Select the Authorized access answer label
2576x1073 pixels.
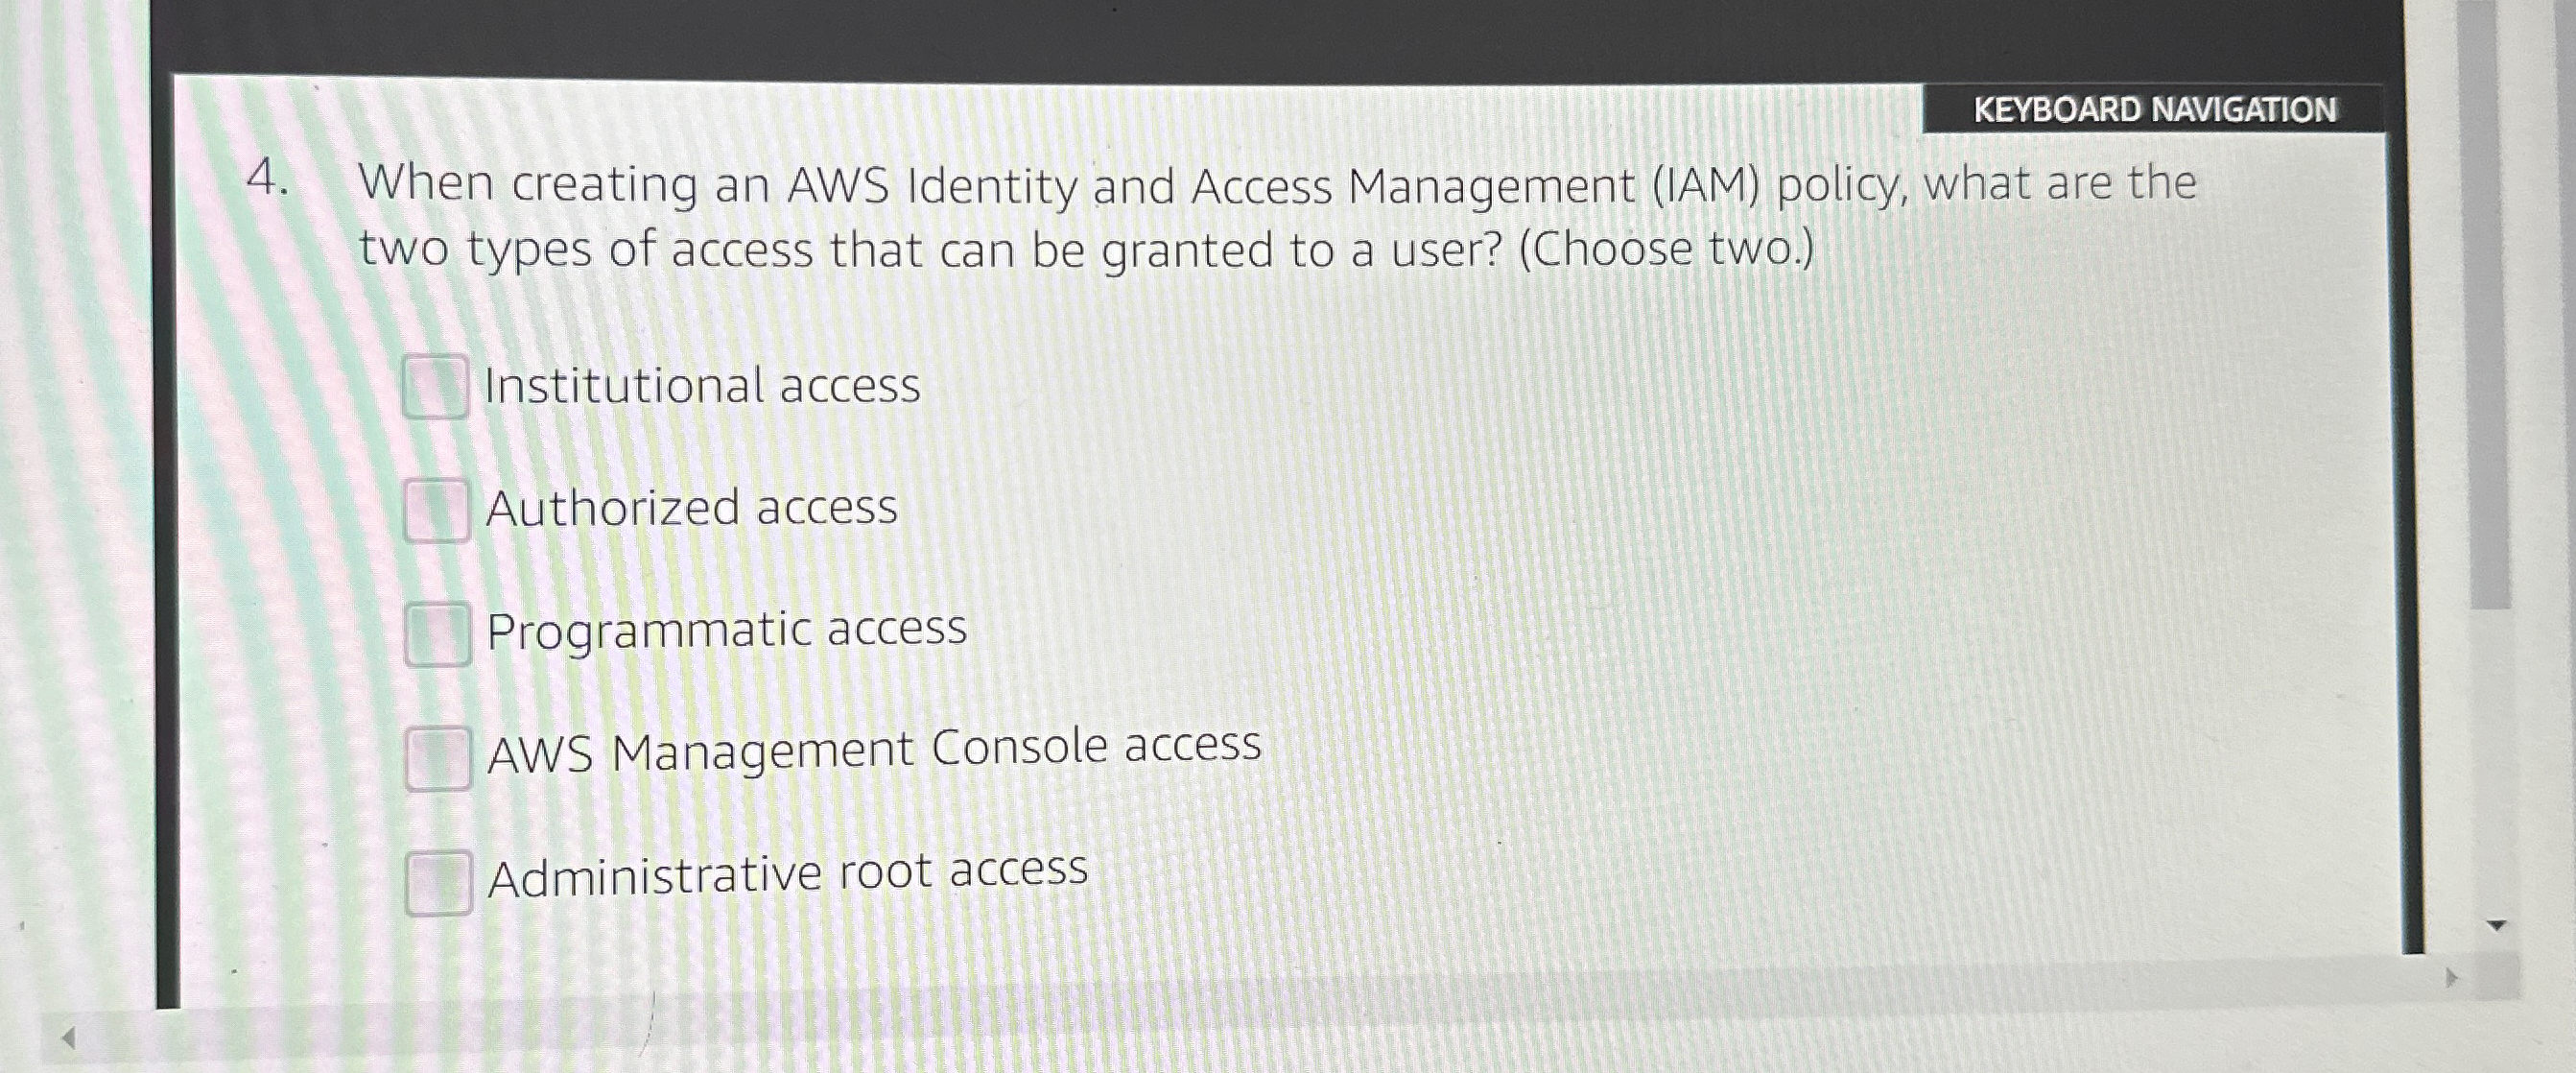692,508
